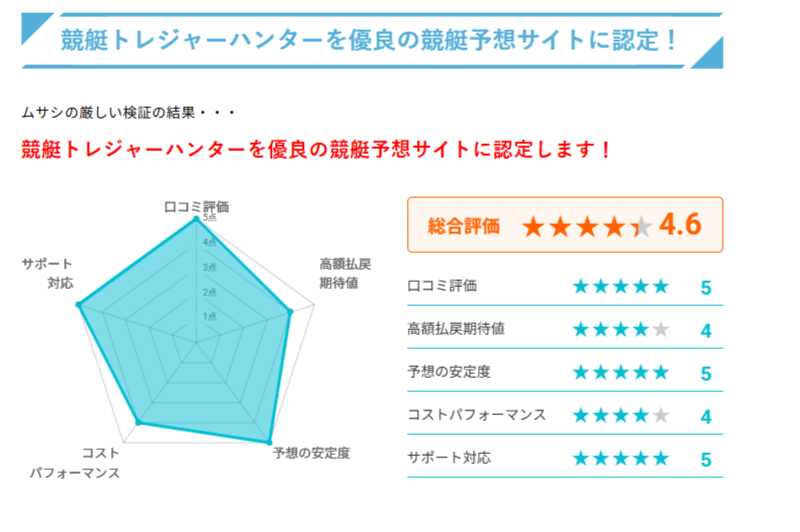The width and height of the screenshot is (800, 532).
Task: Click the 高額払戻期待値 star rating row
Action: click(x=565, y=329)
